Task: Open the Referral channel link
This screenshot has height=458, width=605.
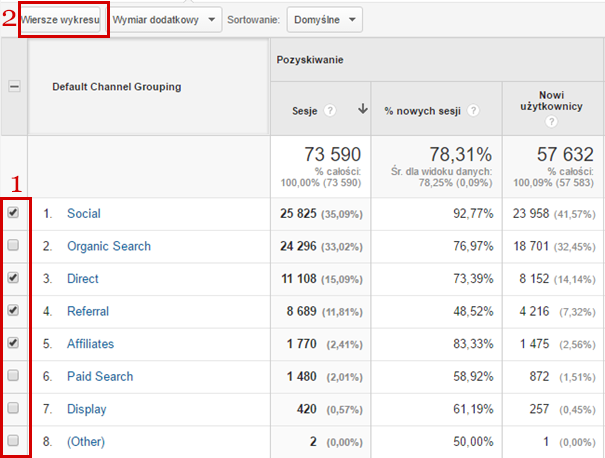Action: click(x=88, y=311)
